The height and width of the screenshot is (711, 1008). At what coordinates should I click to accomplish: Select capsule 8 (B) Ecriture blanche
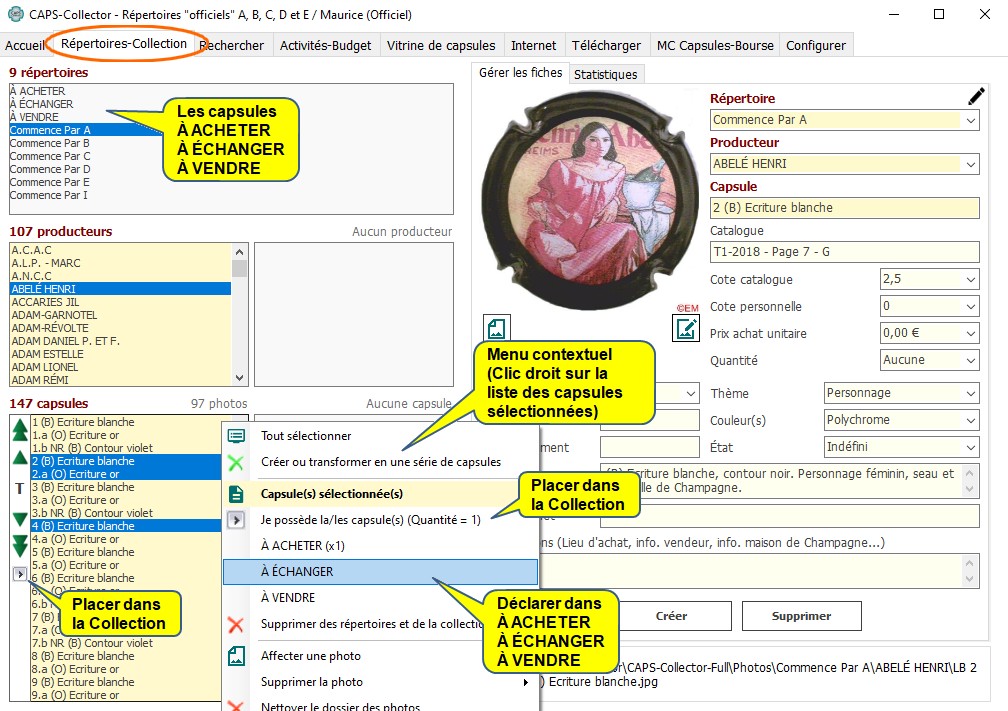click(x=126, y=656)
